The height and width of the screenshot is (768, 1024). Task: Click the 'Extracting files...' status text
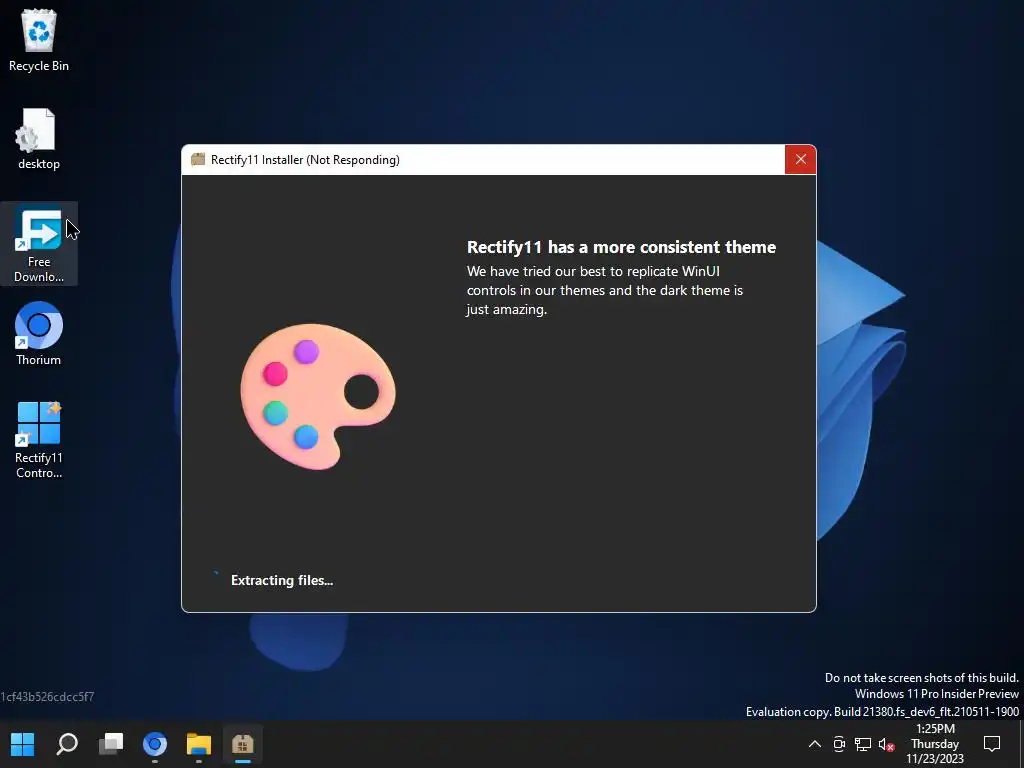coord(281,580)
